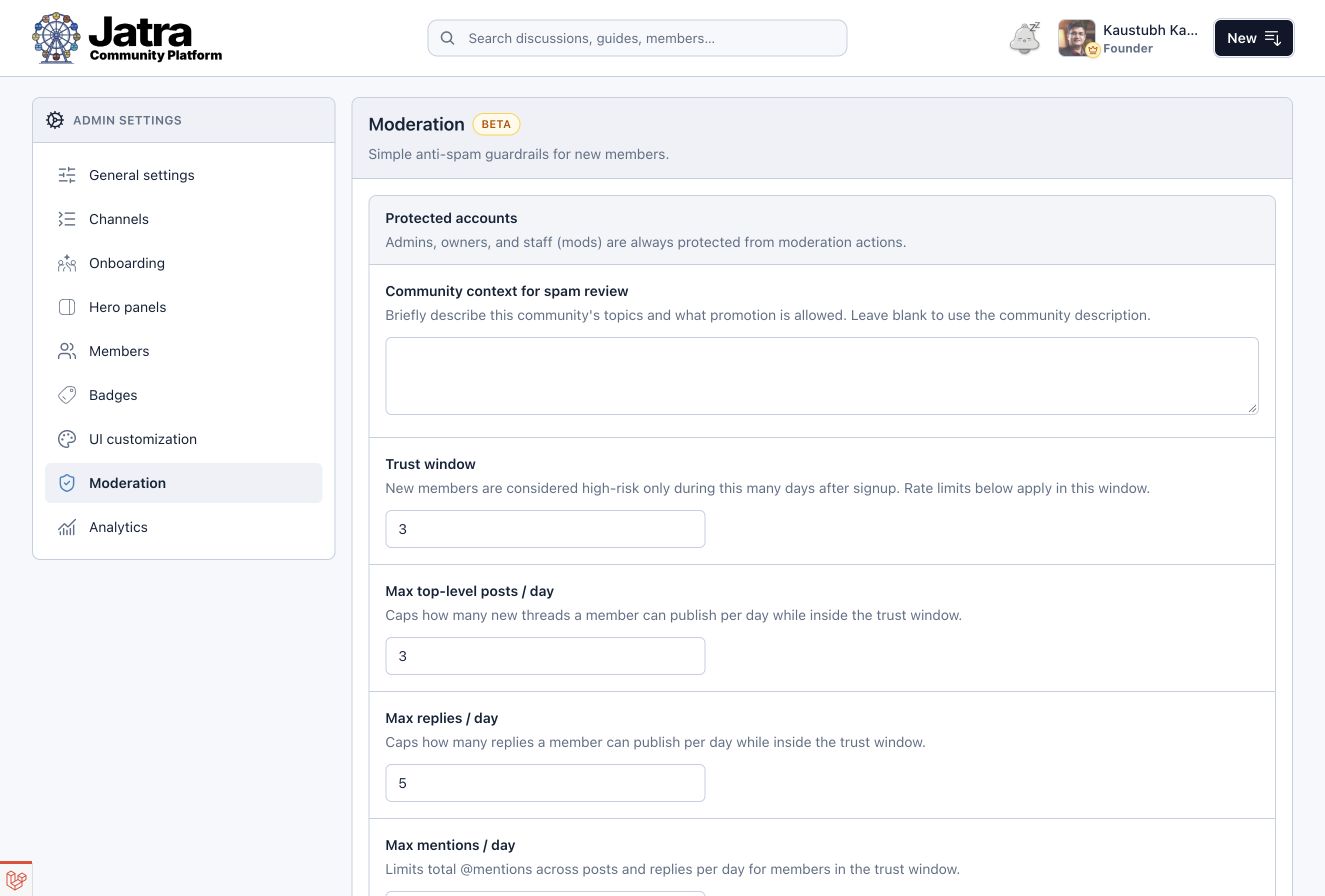1325x896 pixels.
Task: Open the Analytics page
Action: (x=184, y=527)
